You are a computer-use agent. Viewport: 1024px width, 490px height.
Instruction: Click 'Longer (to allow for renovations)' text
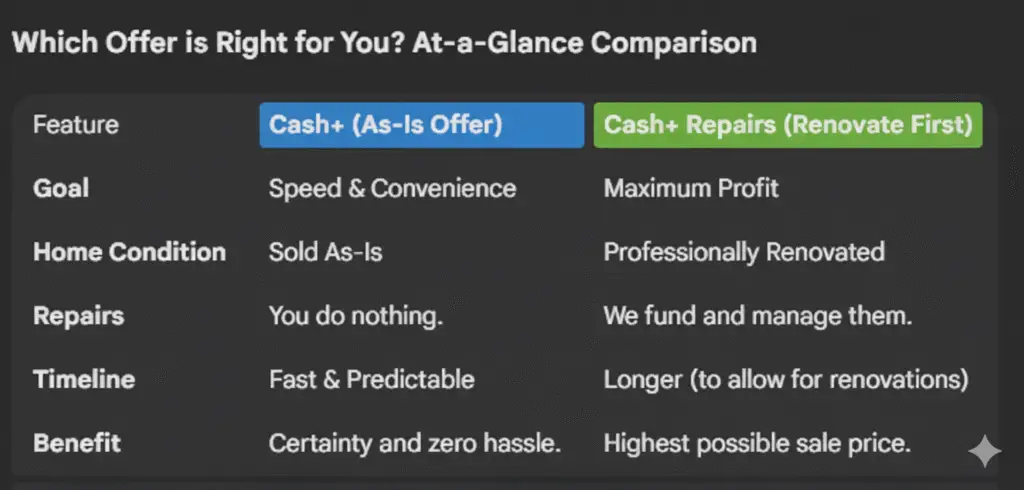point(786,379)
